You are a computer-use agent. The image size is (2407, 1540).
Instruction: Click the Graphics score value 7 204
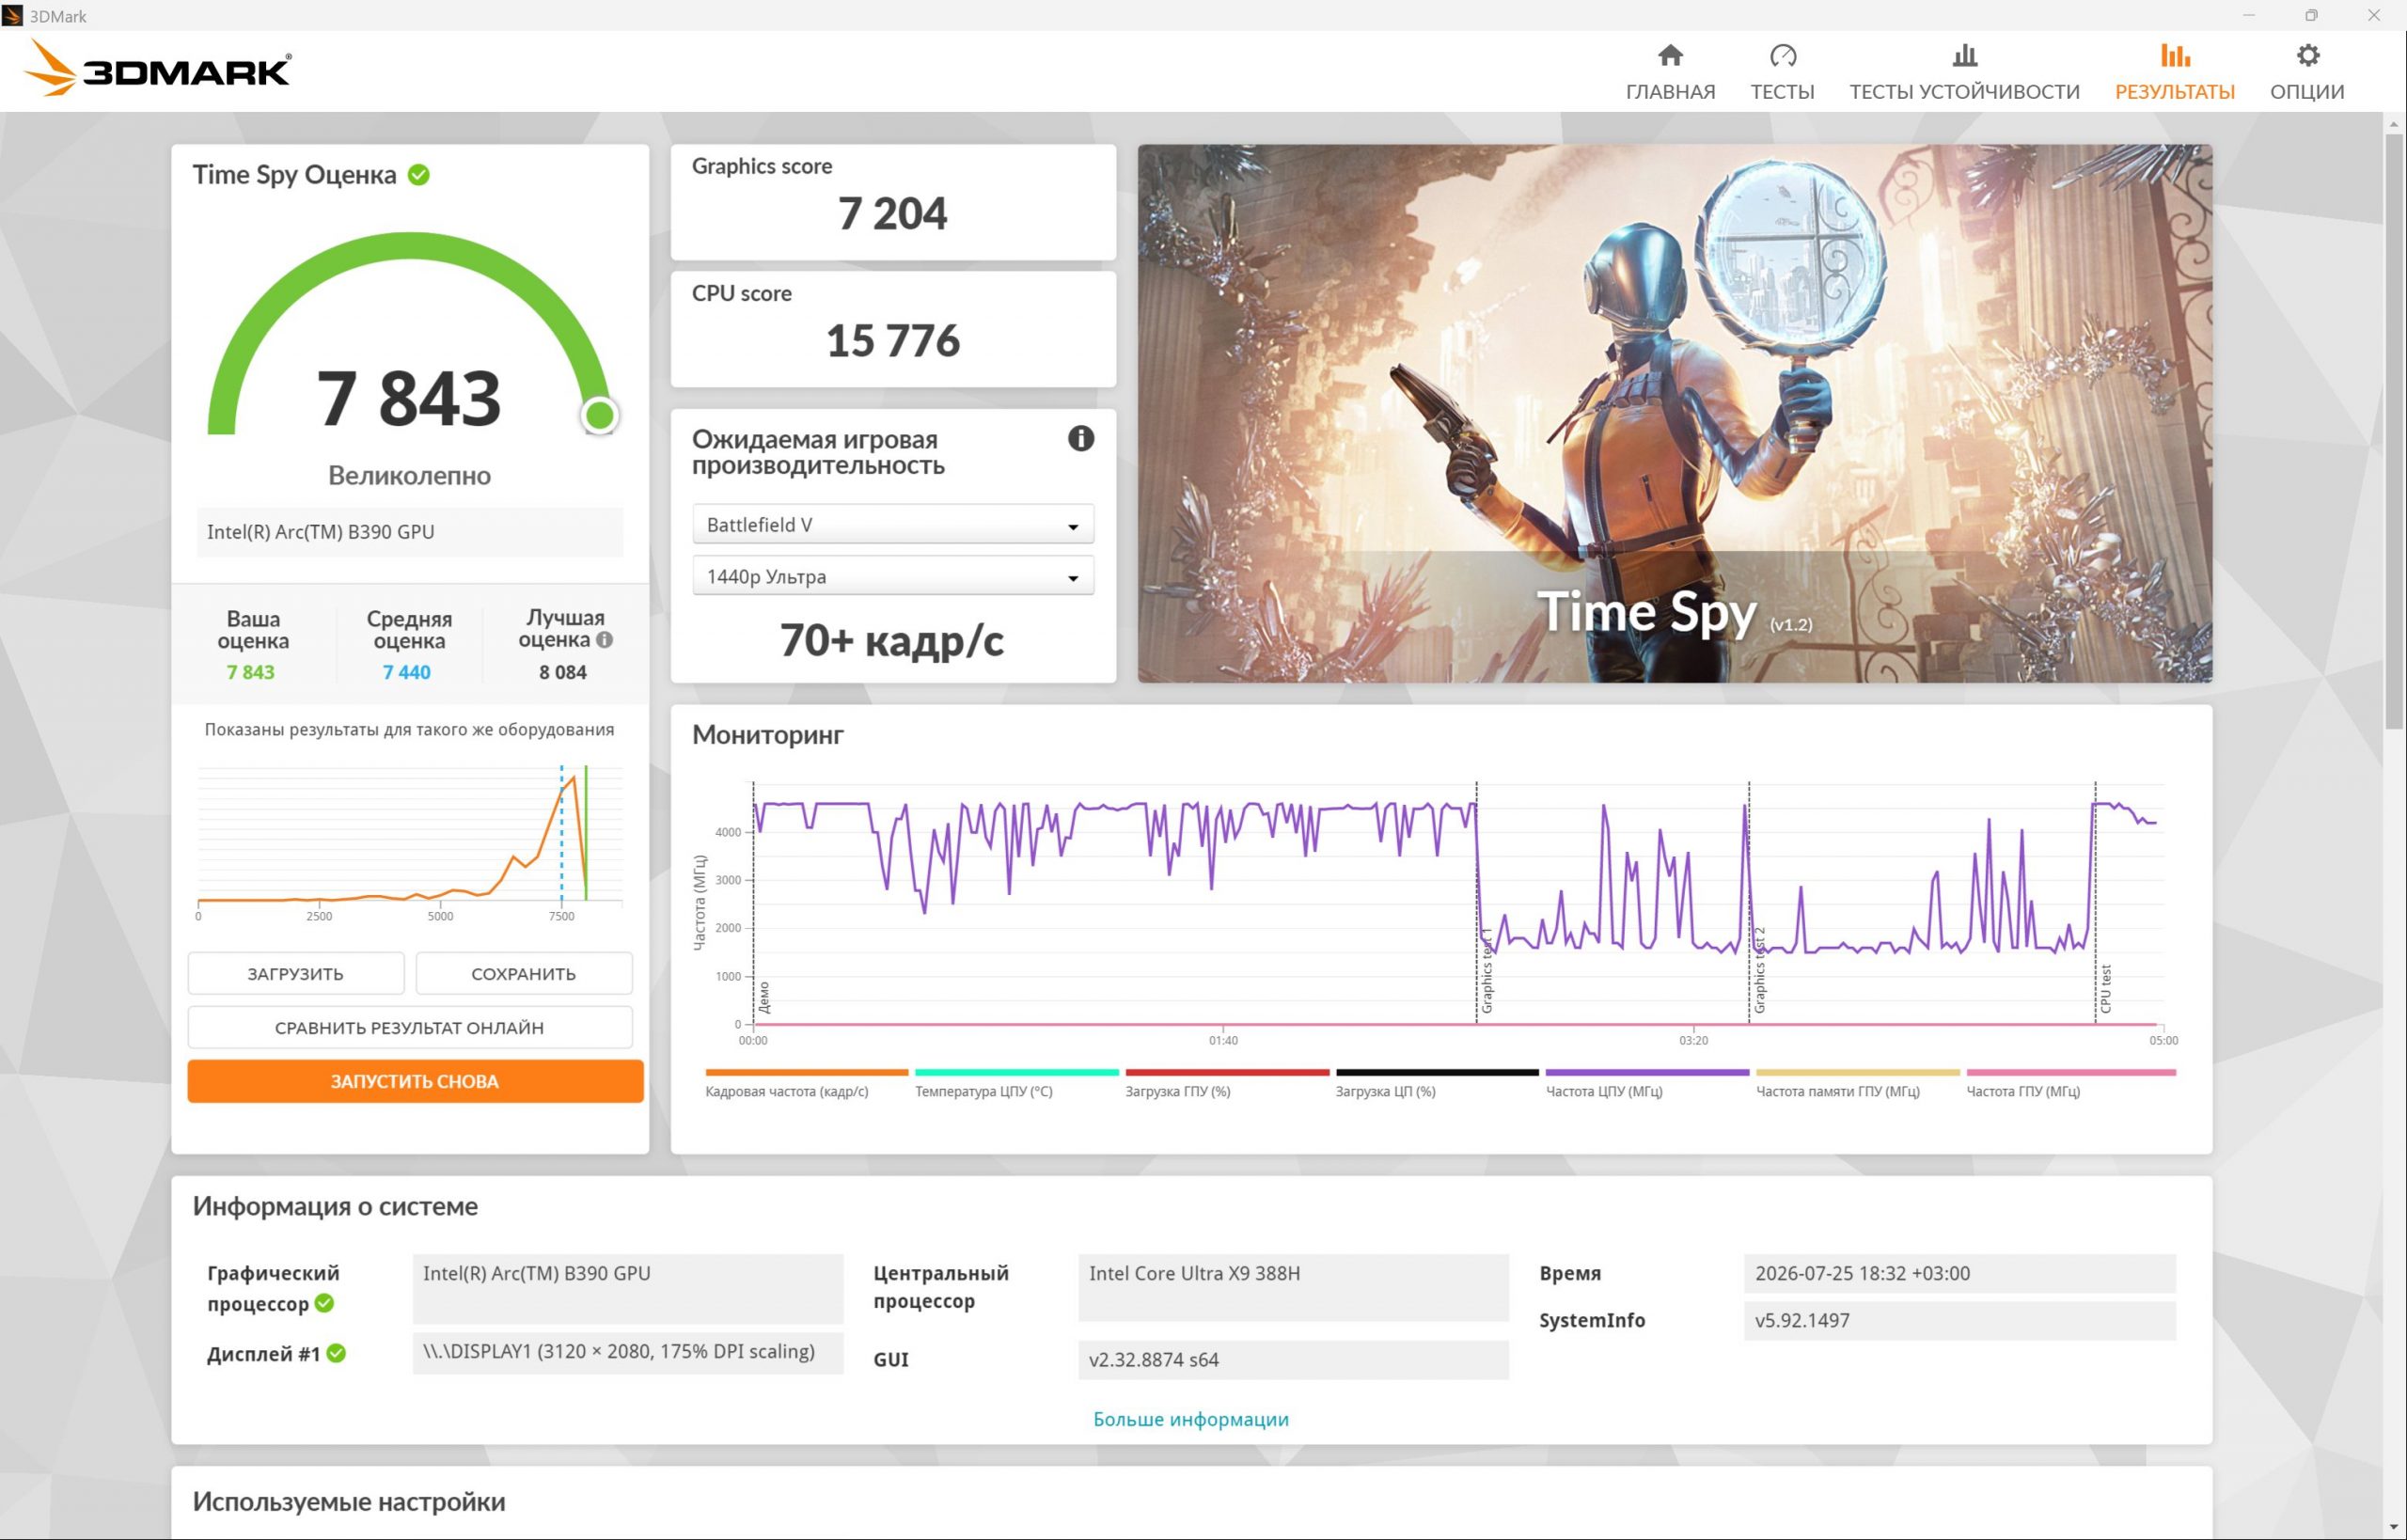(x=892, y=213)
